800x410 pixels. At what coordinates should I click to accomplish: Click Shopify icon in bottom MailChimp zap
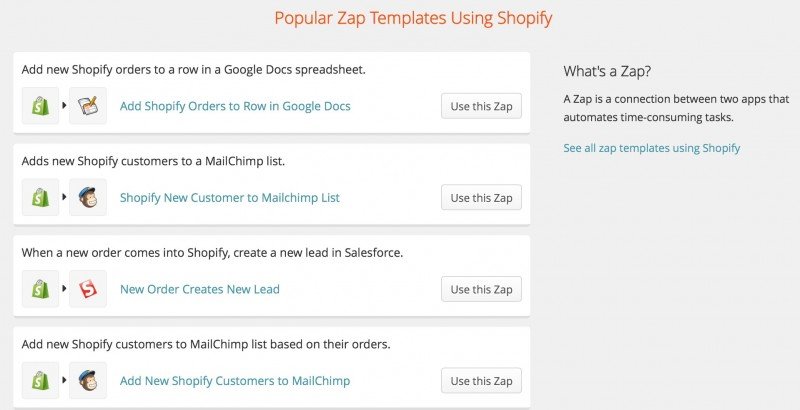point(40,380)
